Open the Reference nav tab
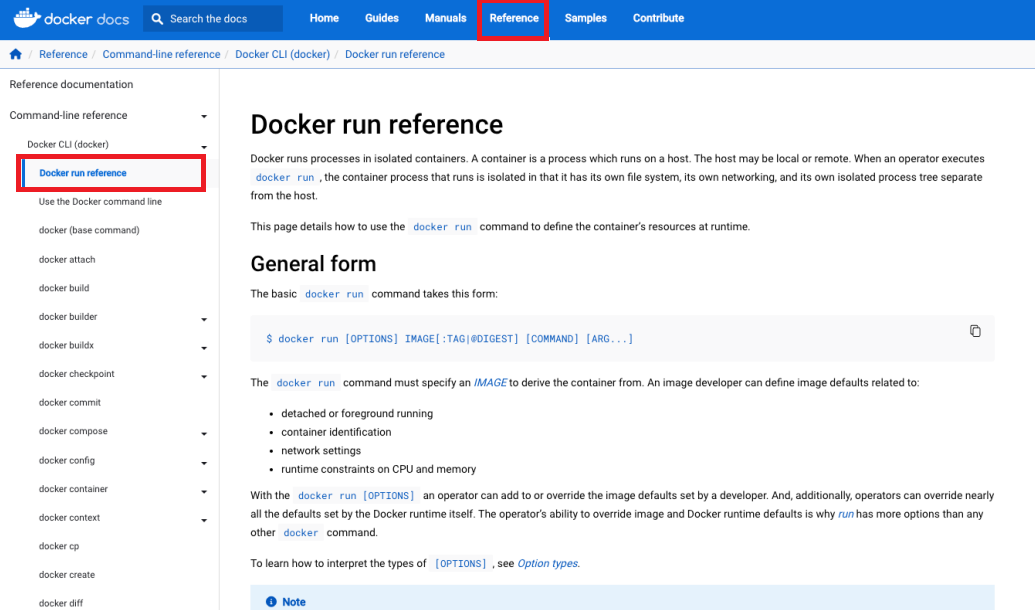Image resolution: width=1035 pixels, height=610 pixels. (514, 18)
